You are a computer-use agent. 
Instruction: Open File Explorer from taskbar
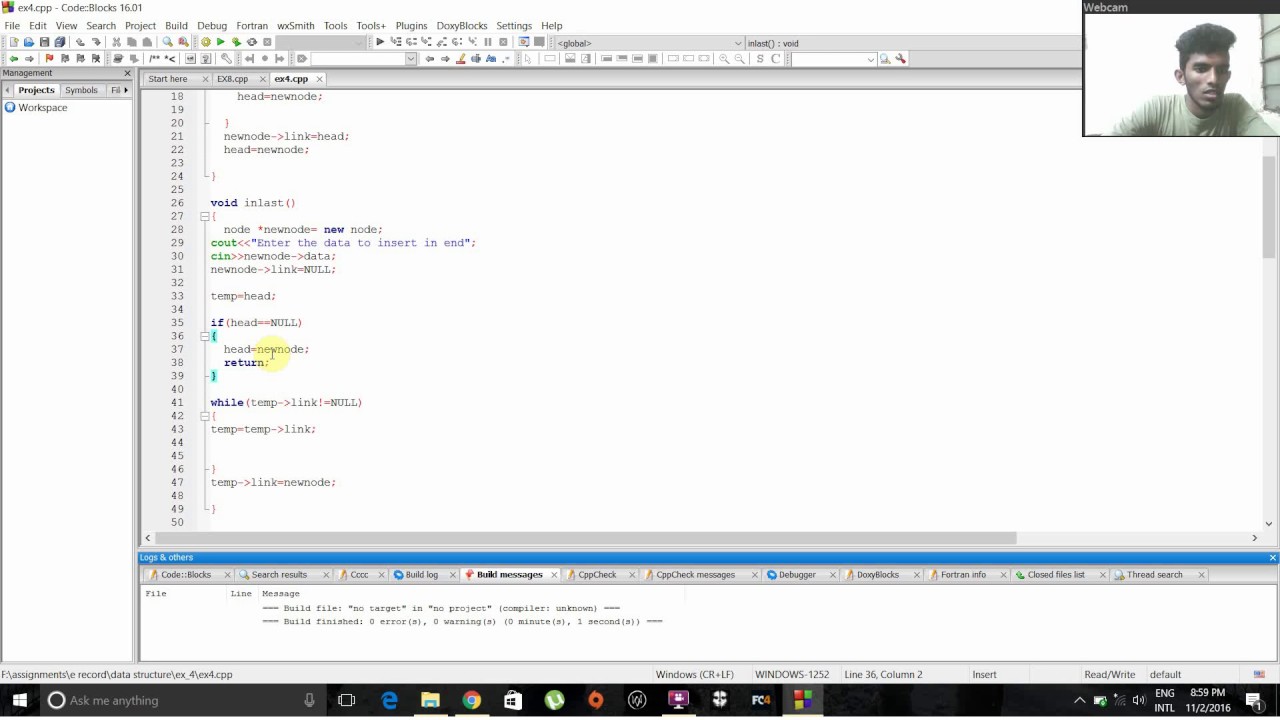pos(430,700)
